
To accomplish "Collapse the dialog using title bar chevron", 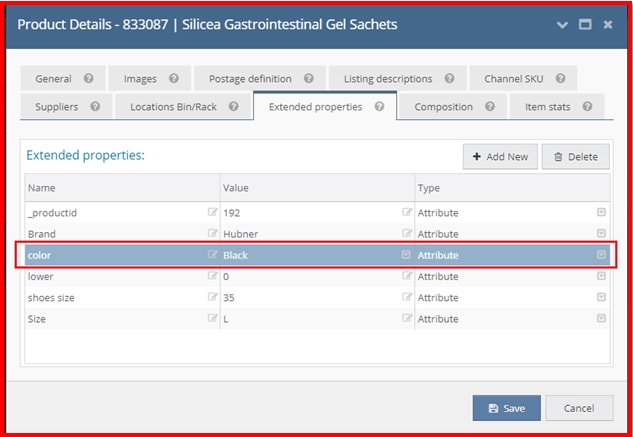I will 563,24.
